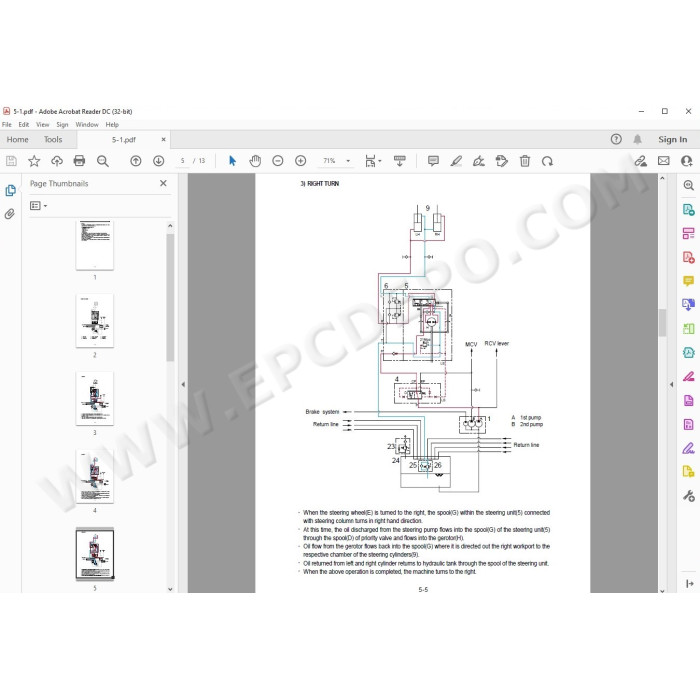Open the sign document tool
Screen dimensions: 700x700
479,161
